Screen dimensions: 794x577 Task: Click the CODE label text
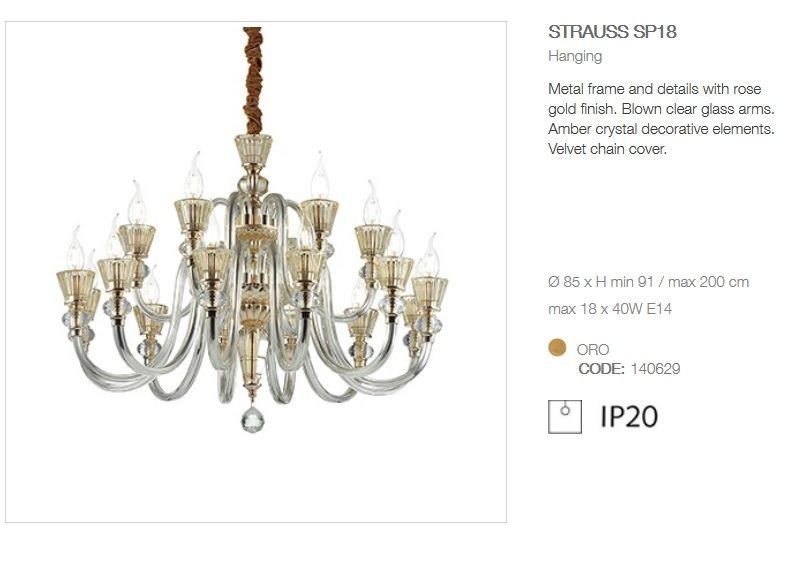pyautogui.click(x=602, y=368)
